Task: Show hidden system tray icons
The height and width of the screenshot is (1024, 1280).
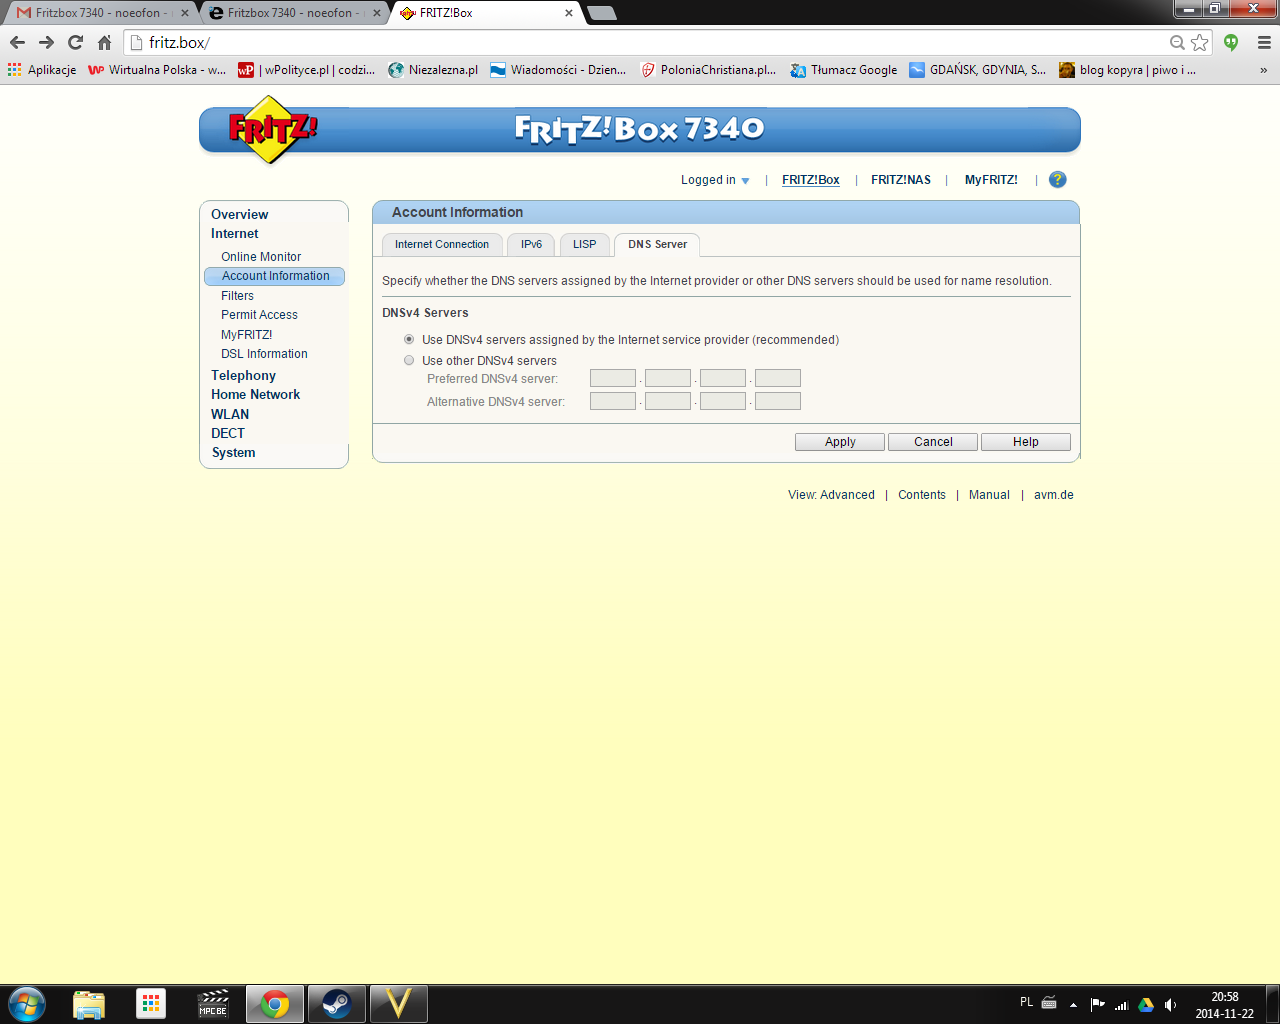Action: point(1073,1004)
